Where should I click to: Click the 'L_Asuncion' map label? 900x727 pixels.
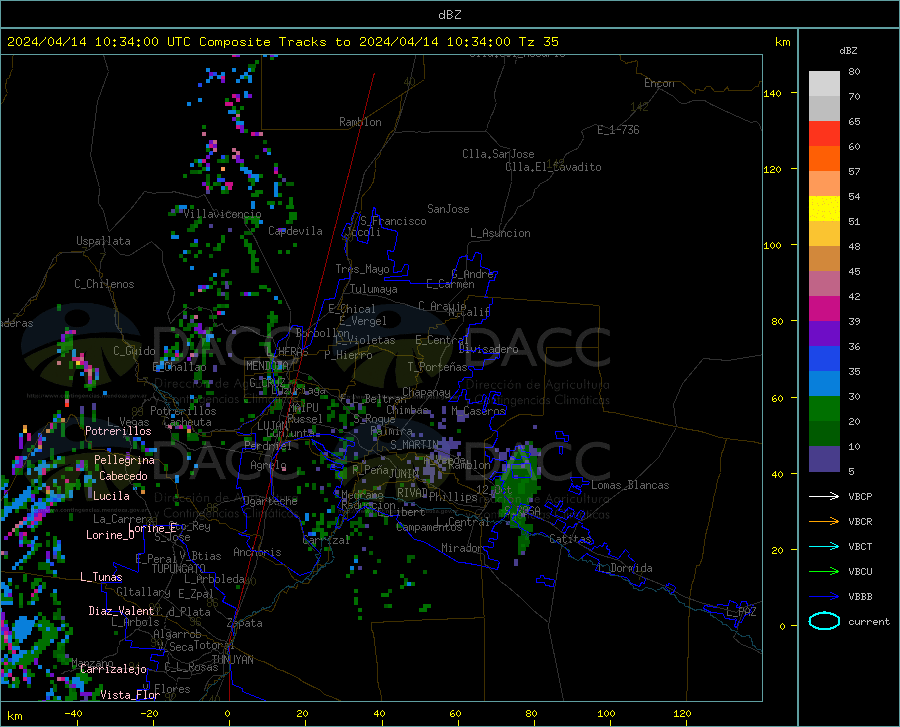click(x=500, y=233)
